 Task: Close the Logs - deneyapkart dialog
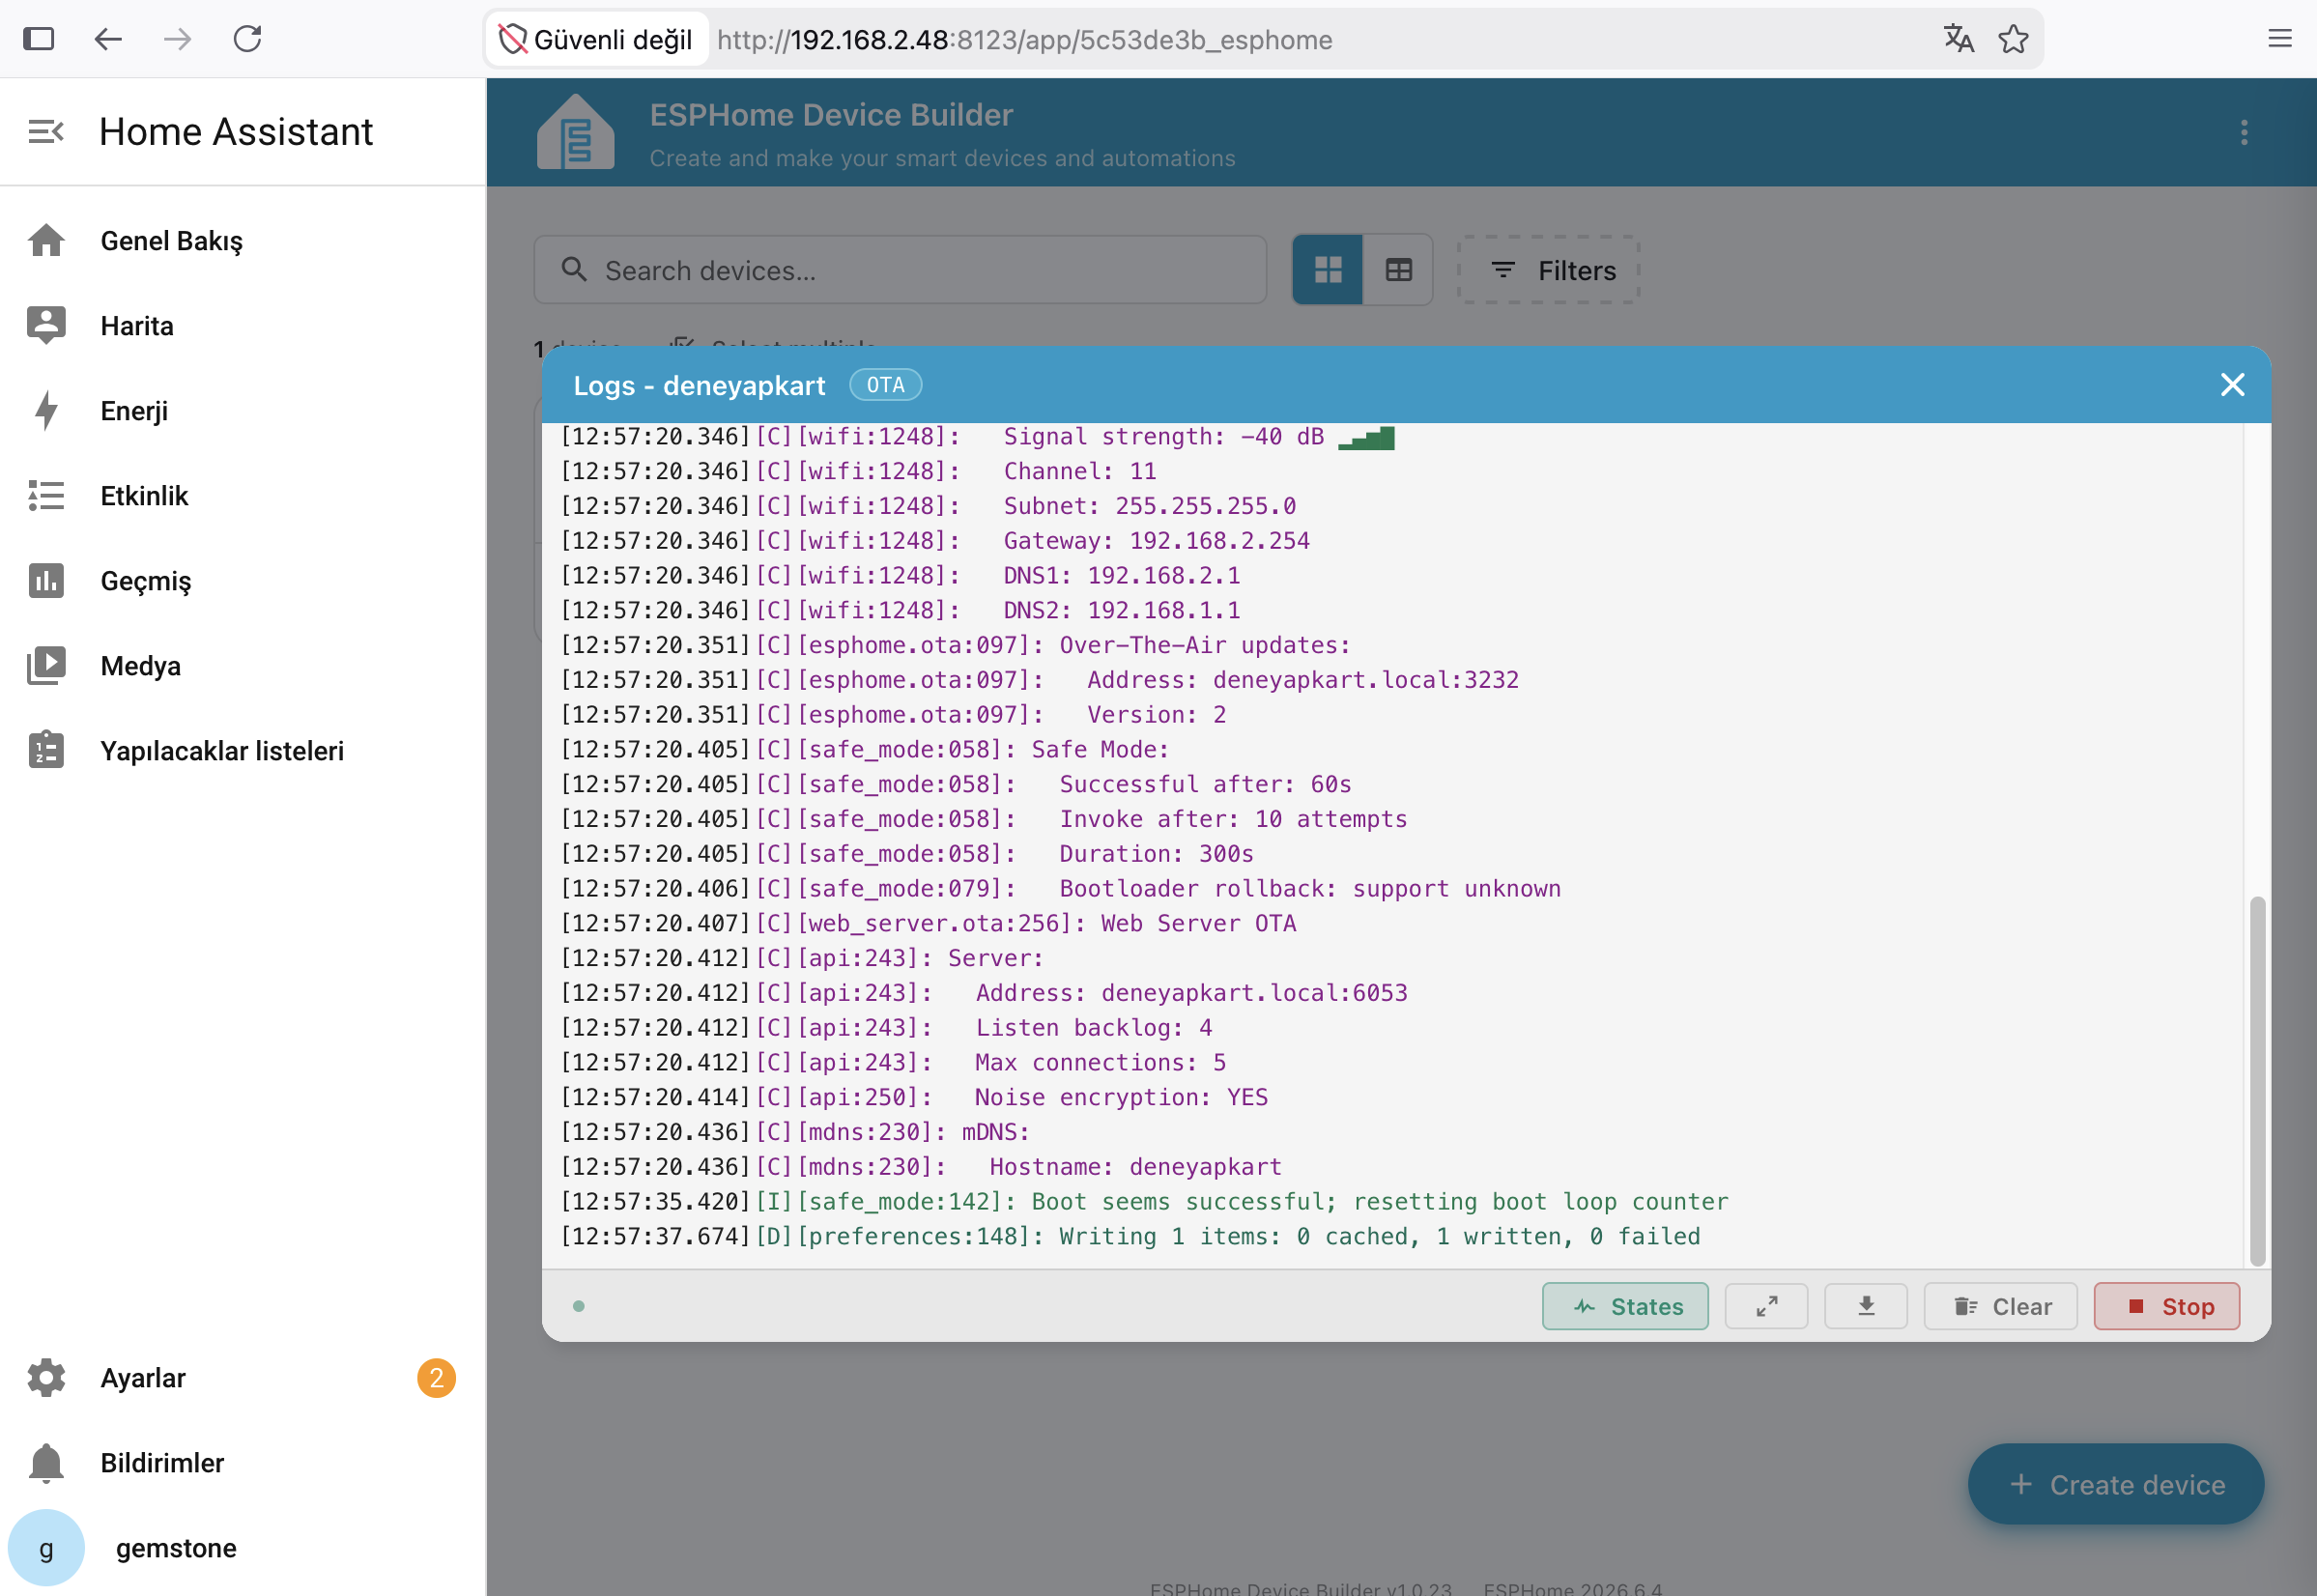pyautogui.click(x=2232, y=385)
